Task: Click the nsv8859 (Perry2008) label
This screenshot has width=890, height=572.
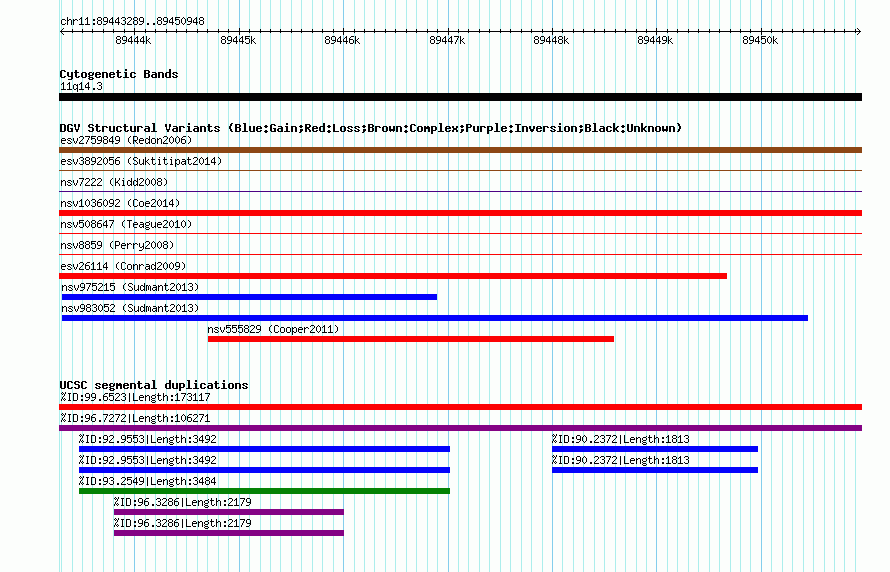Action: tap(117, 245)
